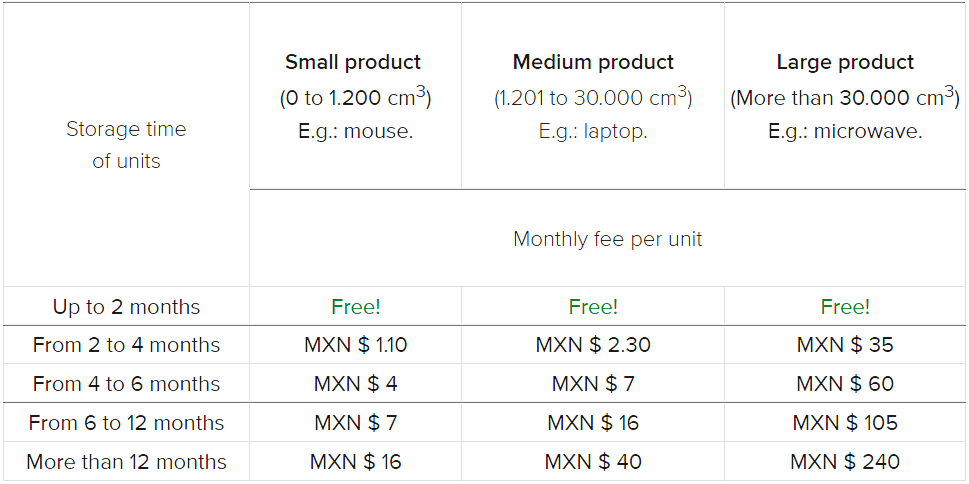The height and width of the screenshot is (484, 969).
Task: Click the 'MXN $ 1.10' cell
Action: [x=355, y=345]
